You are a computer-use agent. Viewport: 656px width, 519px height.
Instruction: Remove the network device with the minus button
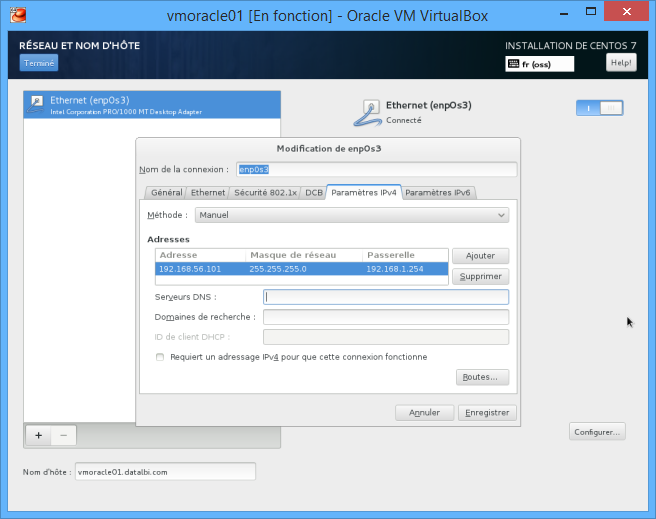tap(64, 435)
